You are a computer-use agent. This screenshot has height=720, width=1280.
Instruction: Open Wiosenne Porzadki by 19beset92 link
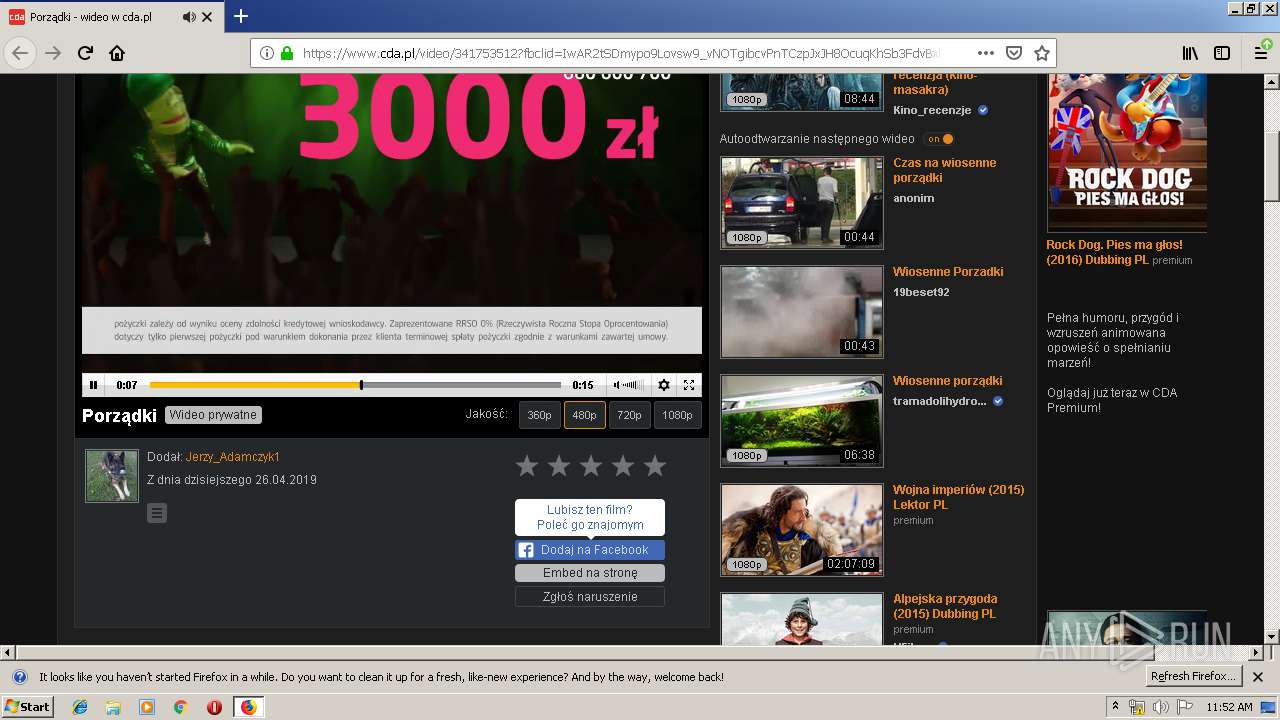coord(948,272)
